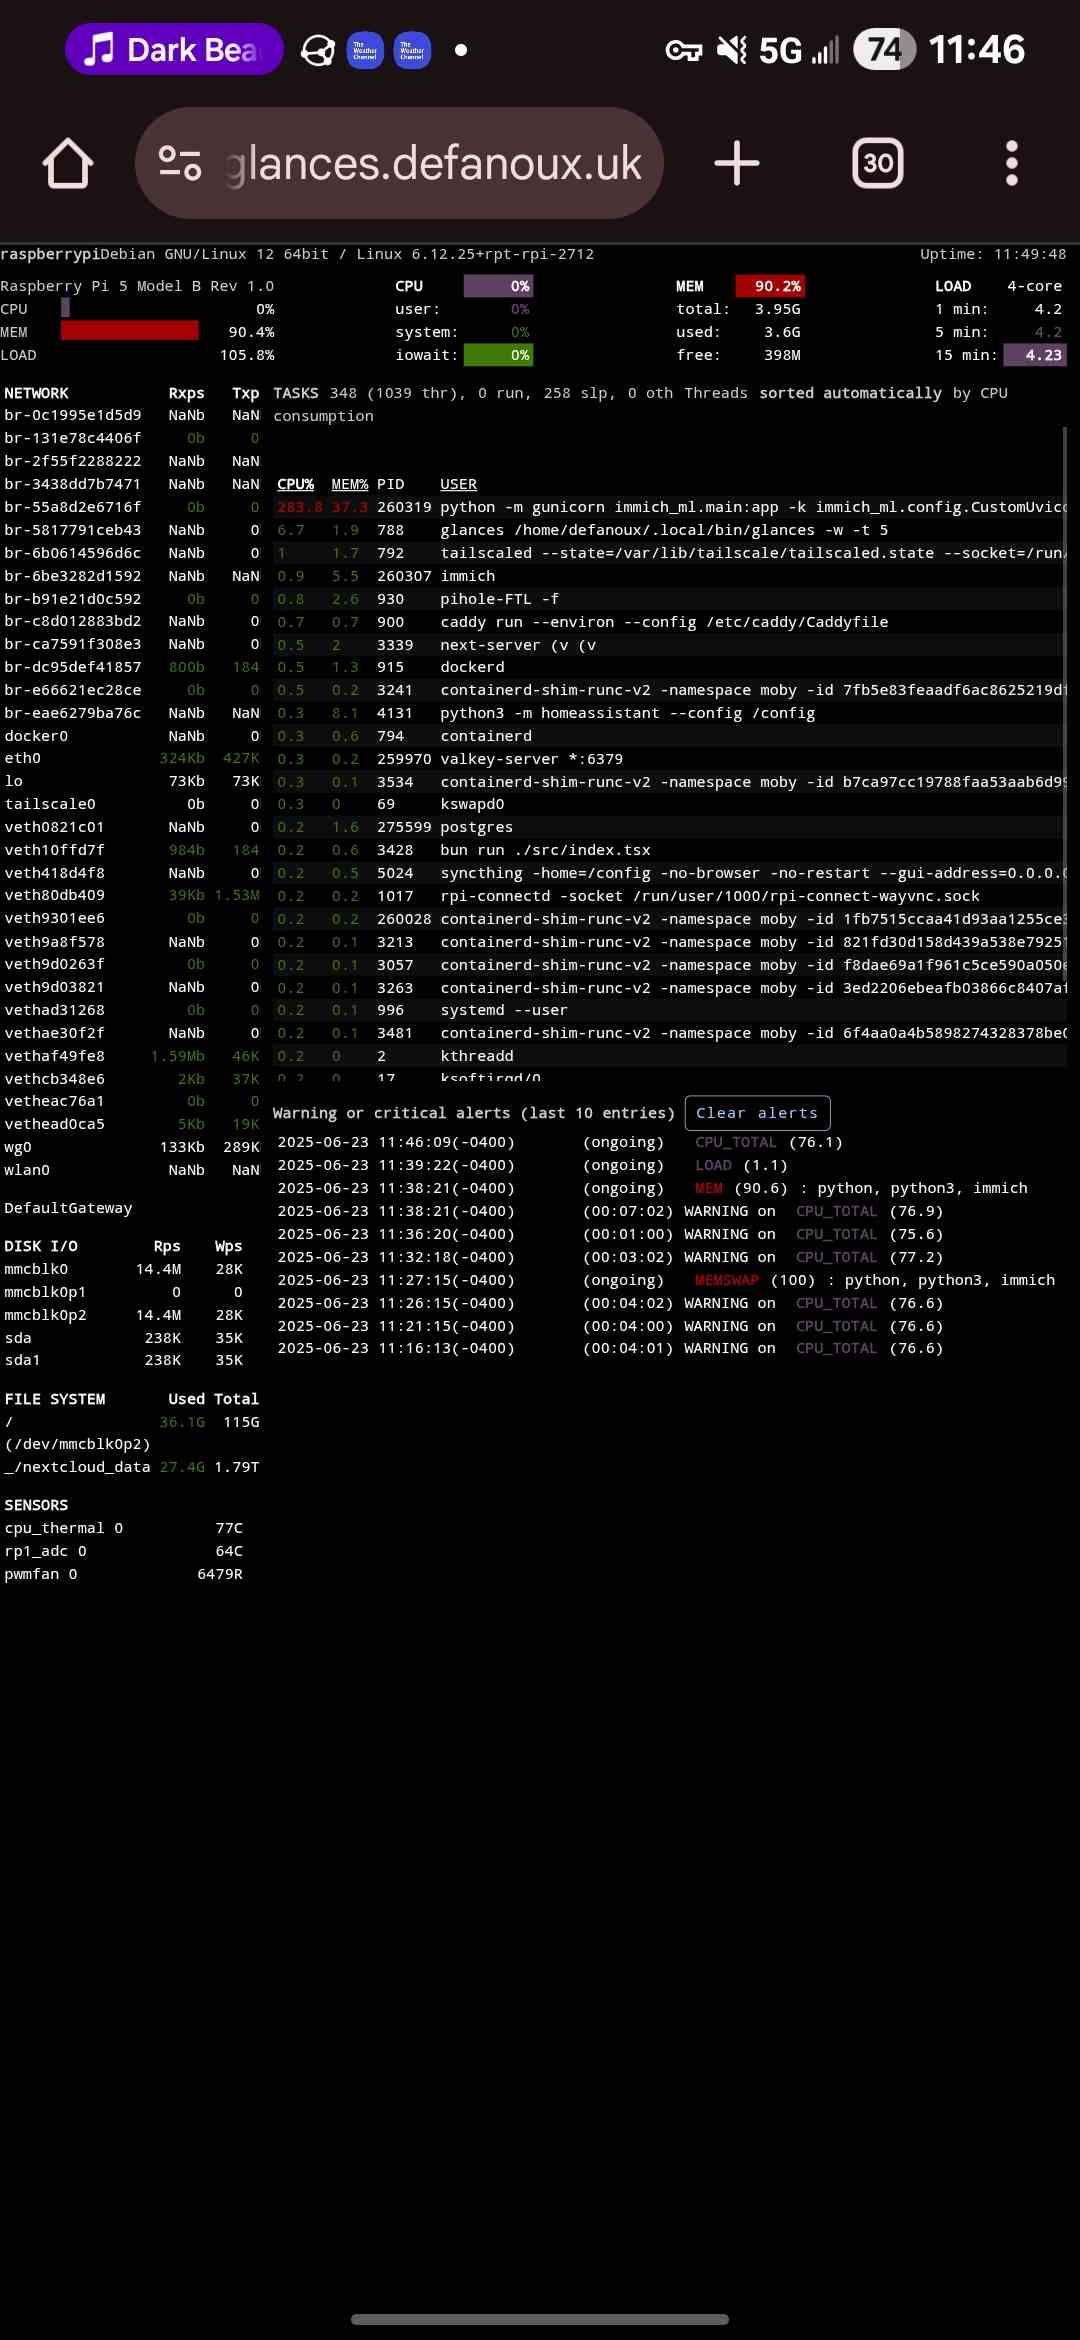
Task: Open the browser three-dot menu
Action: click(1011, 163)
